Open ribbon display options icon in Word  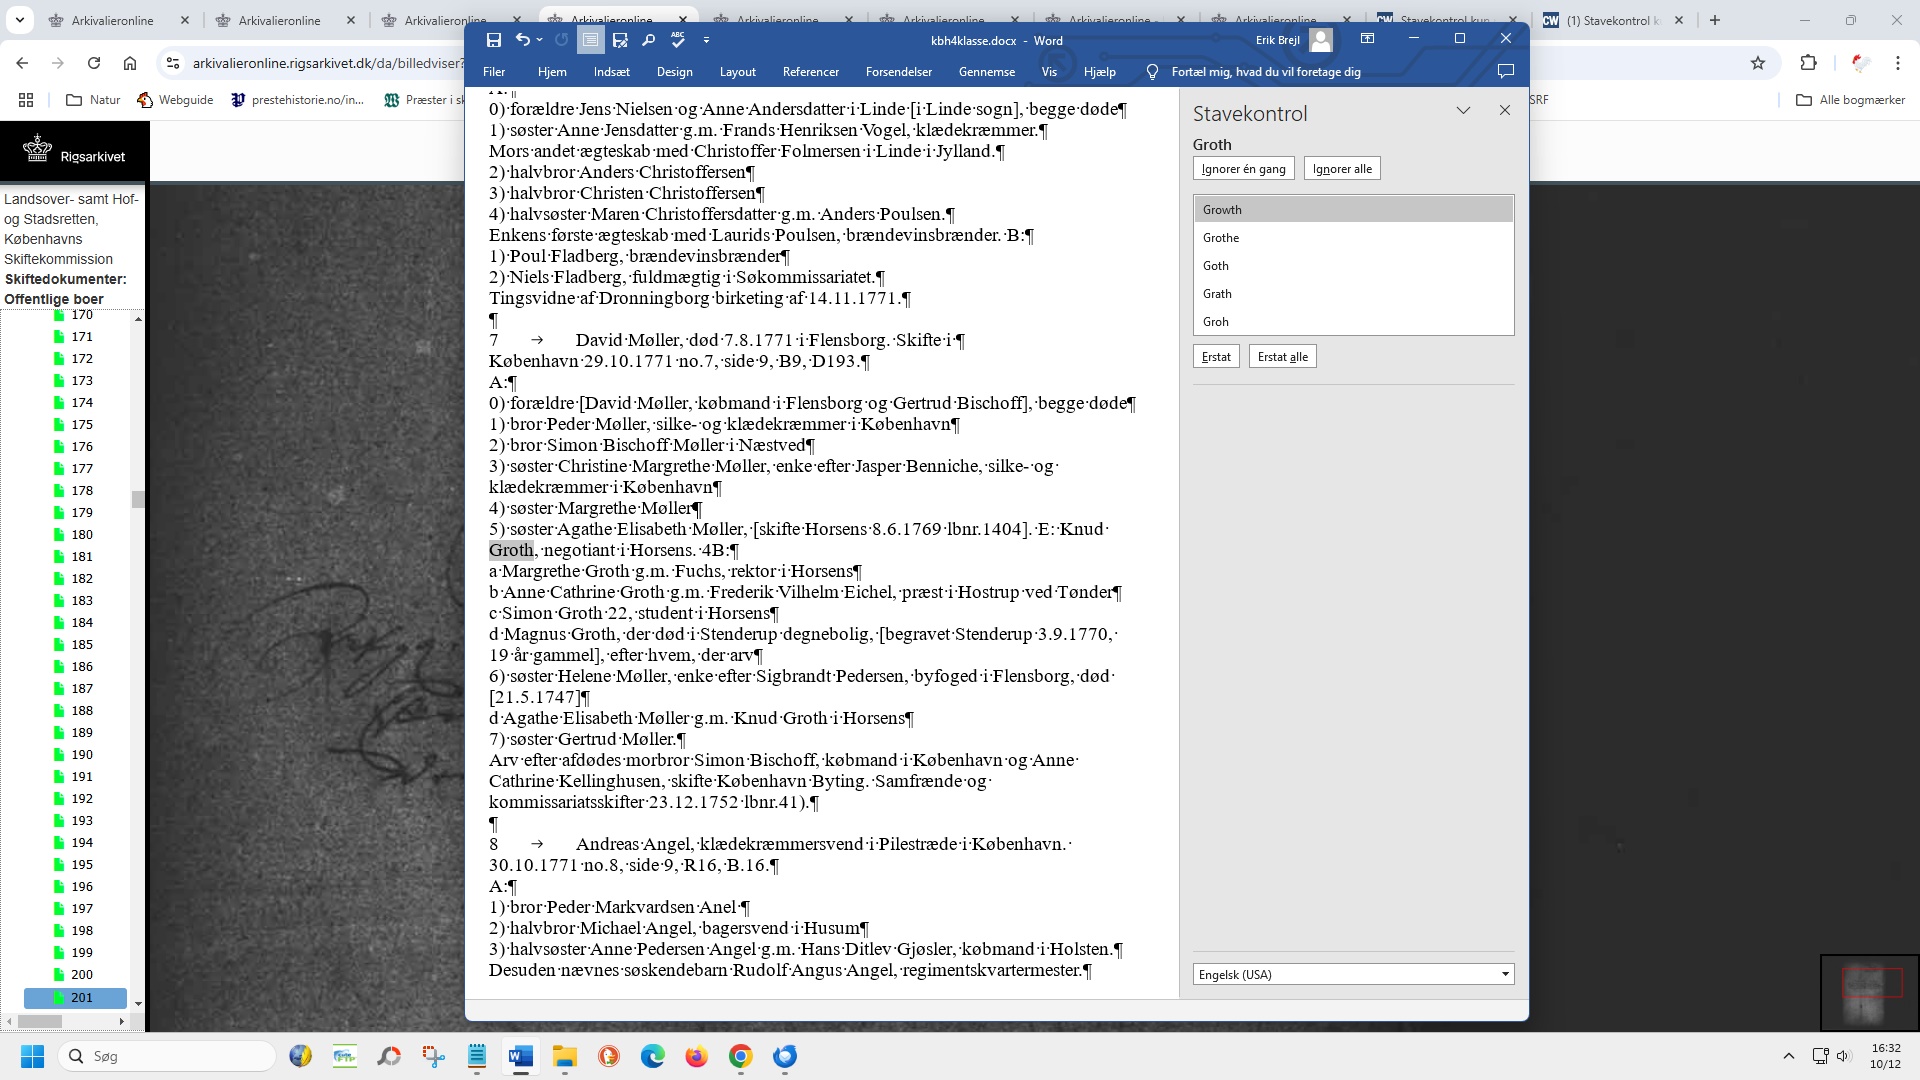pyautogui.click(x=1367, y=39)
